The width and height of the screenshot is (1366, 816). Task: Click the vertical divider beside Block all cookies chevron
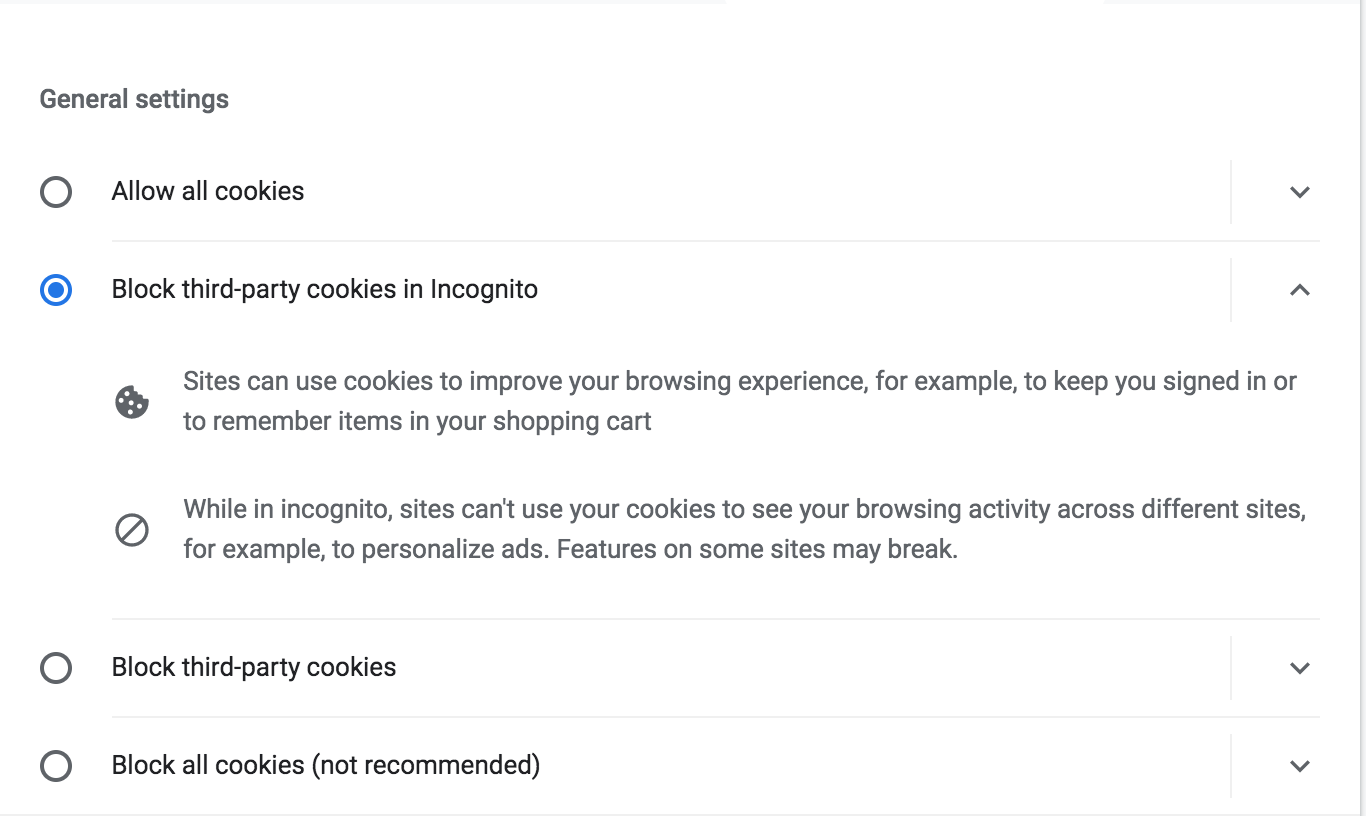(x=1231, y=766)
